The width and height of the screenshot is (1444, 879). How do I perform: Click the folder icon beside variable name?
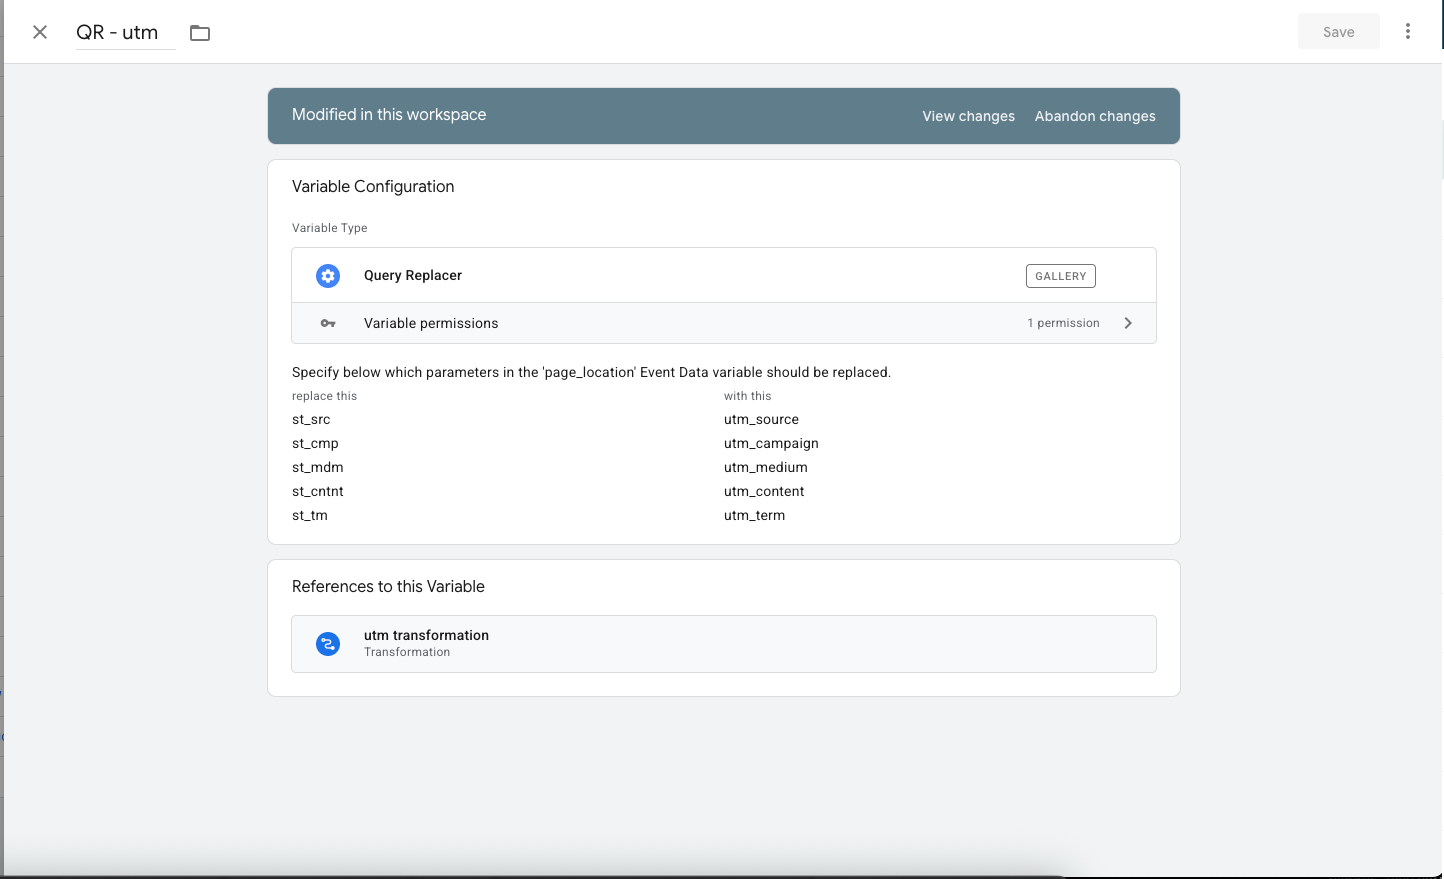click(x=200, y=33)
